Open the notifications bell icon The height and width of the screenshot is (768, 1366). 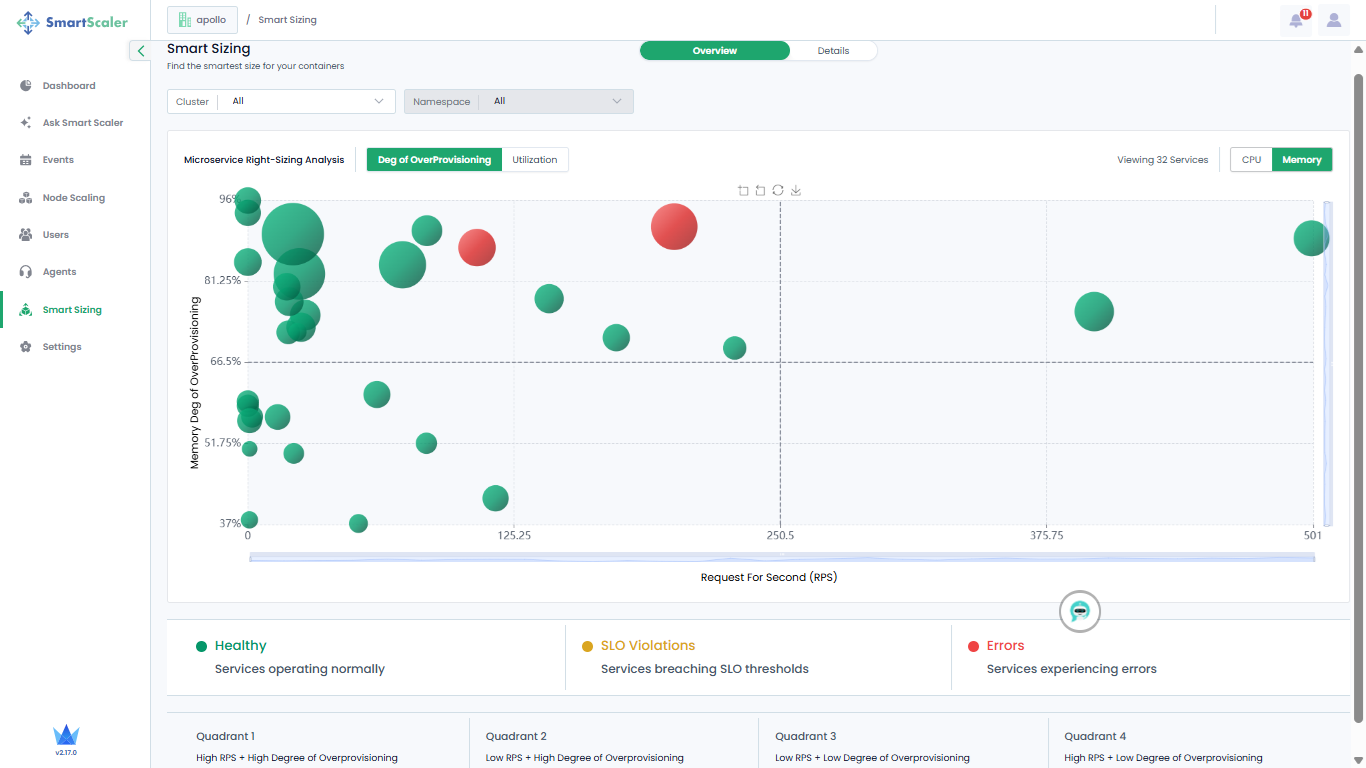(x=1296, y=20)
